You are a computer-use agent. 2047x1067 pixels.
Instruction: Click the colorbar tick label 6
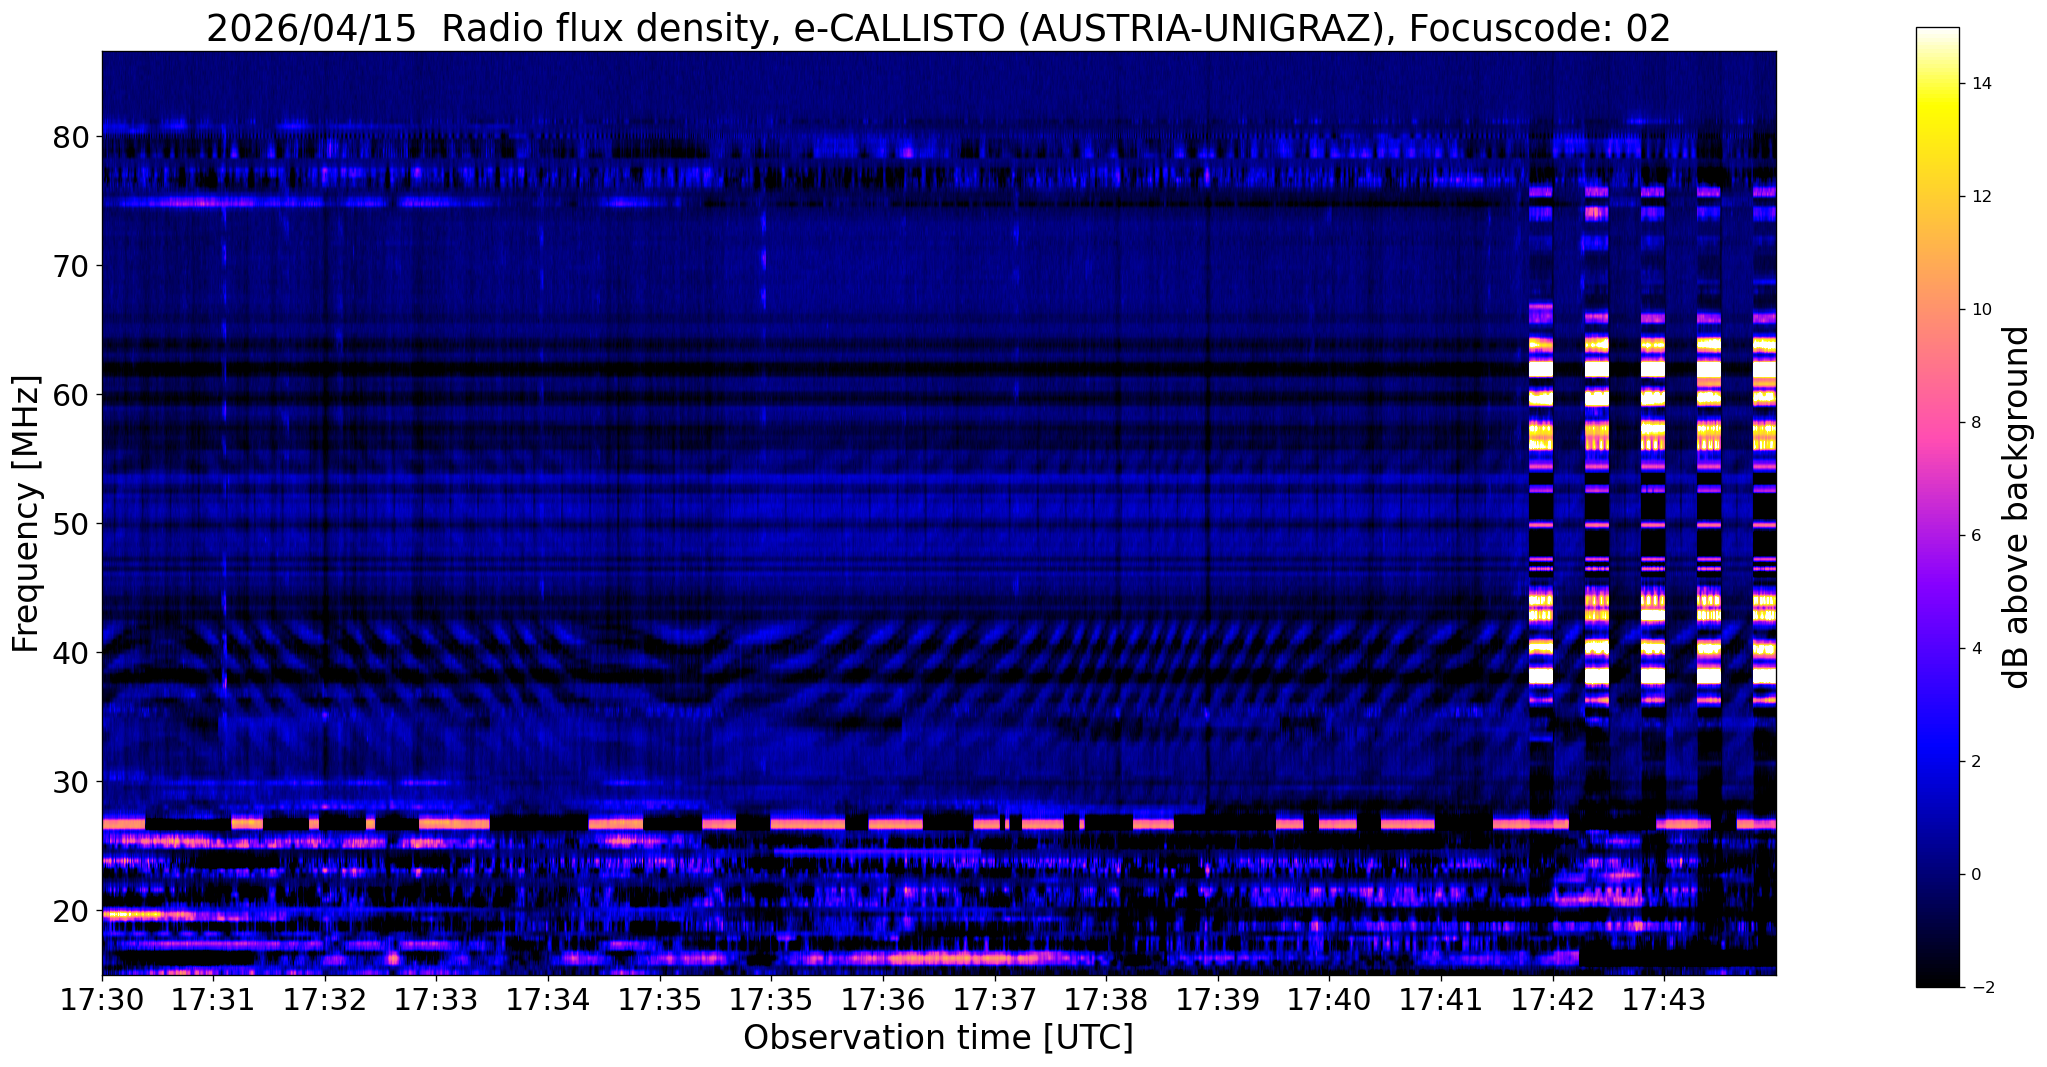(1975, 536)
